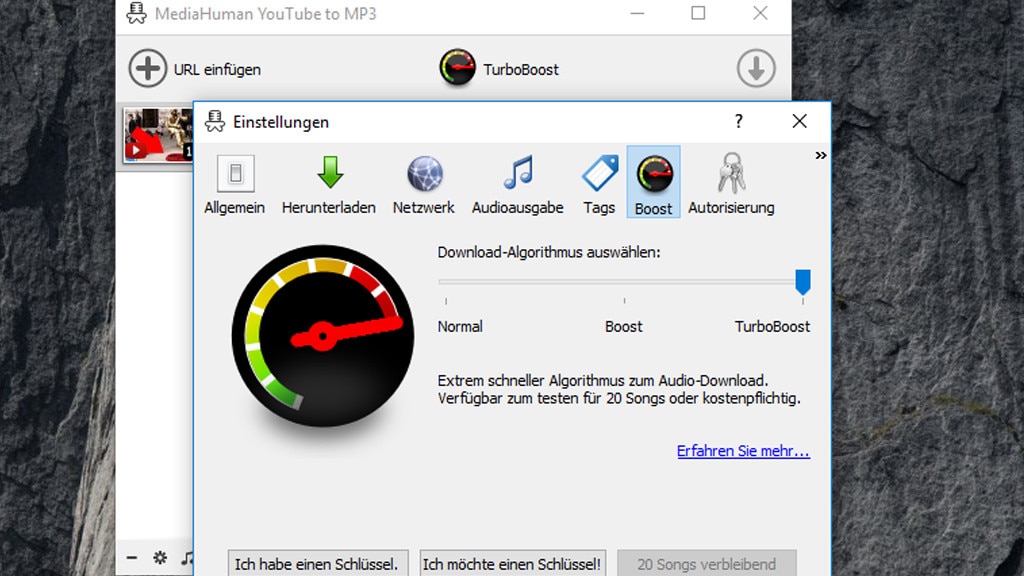Screen dimensions: 1024x576
Task: Open the Allgemein settings tab
Action: [234, 184]
